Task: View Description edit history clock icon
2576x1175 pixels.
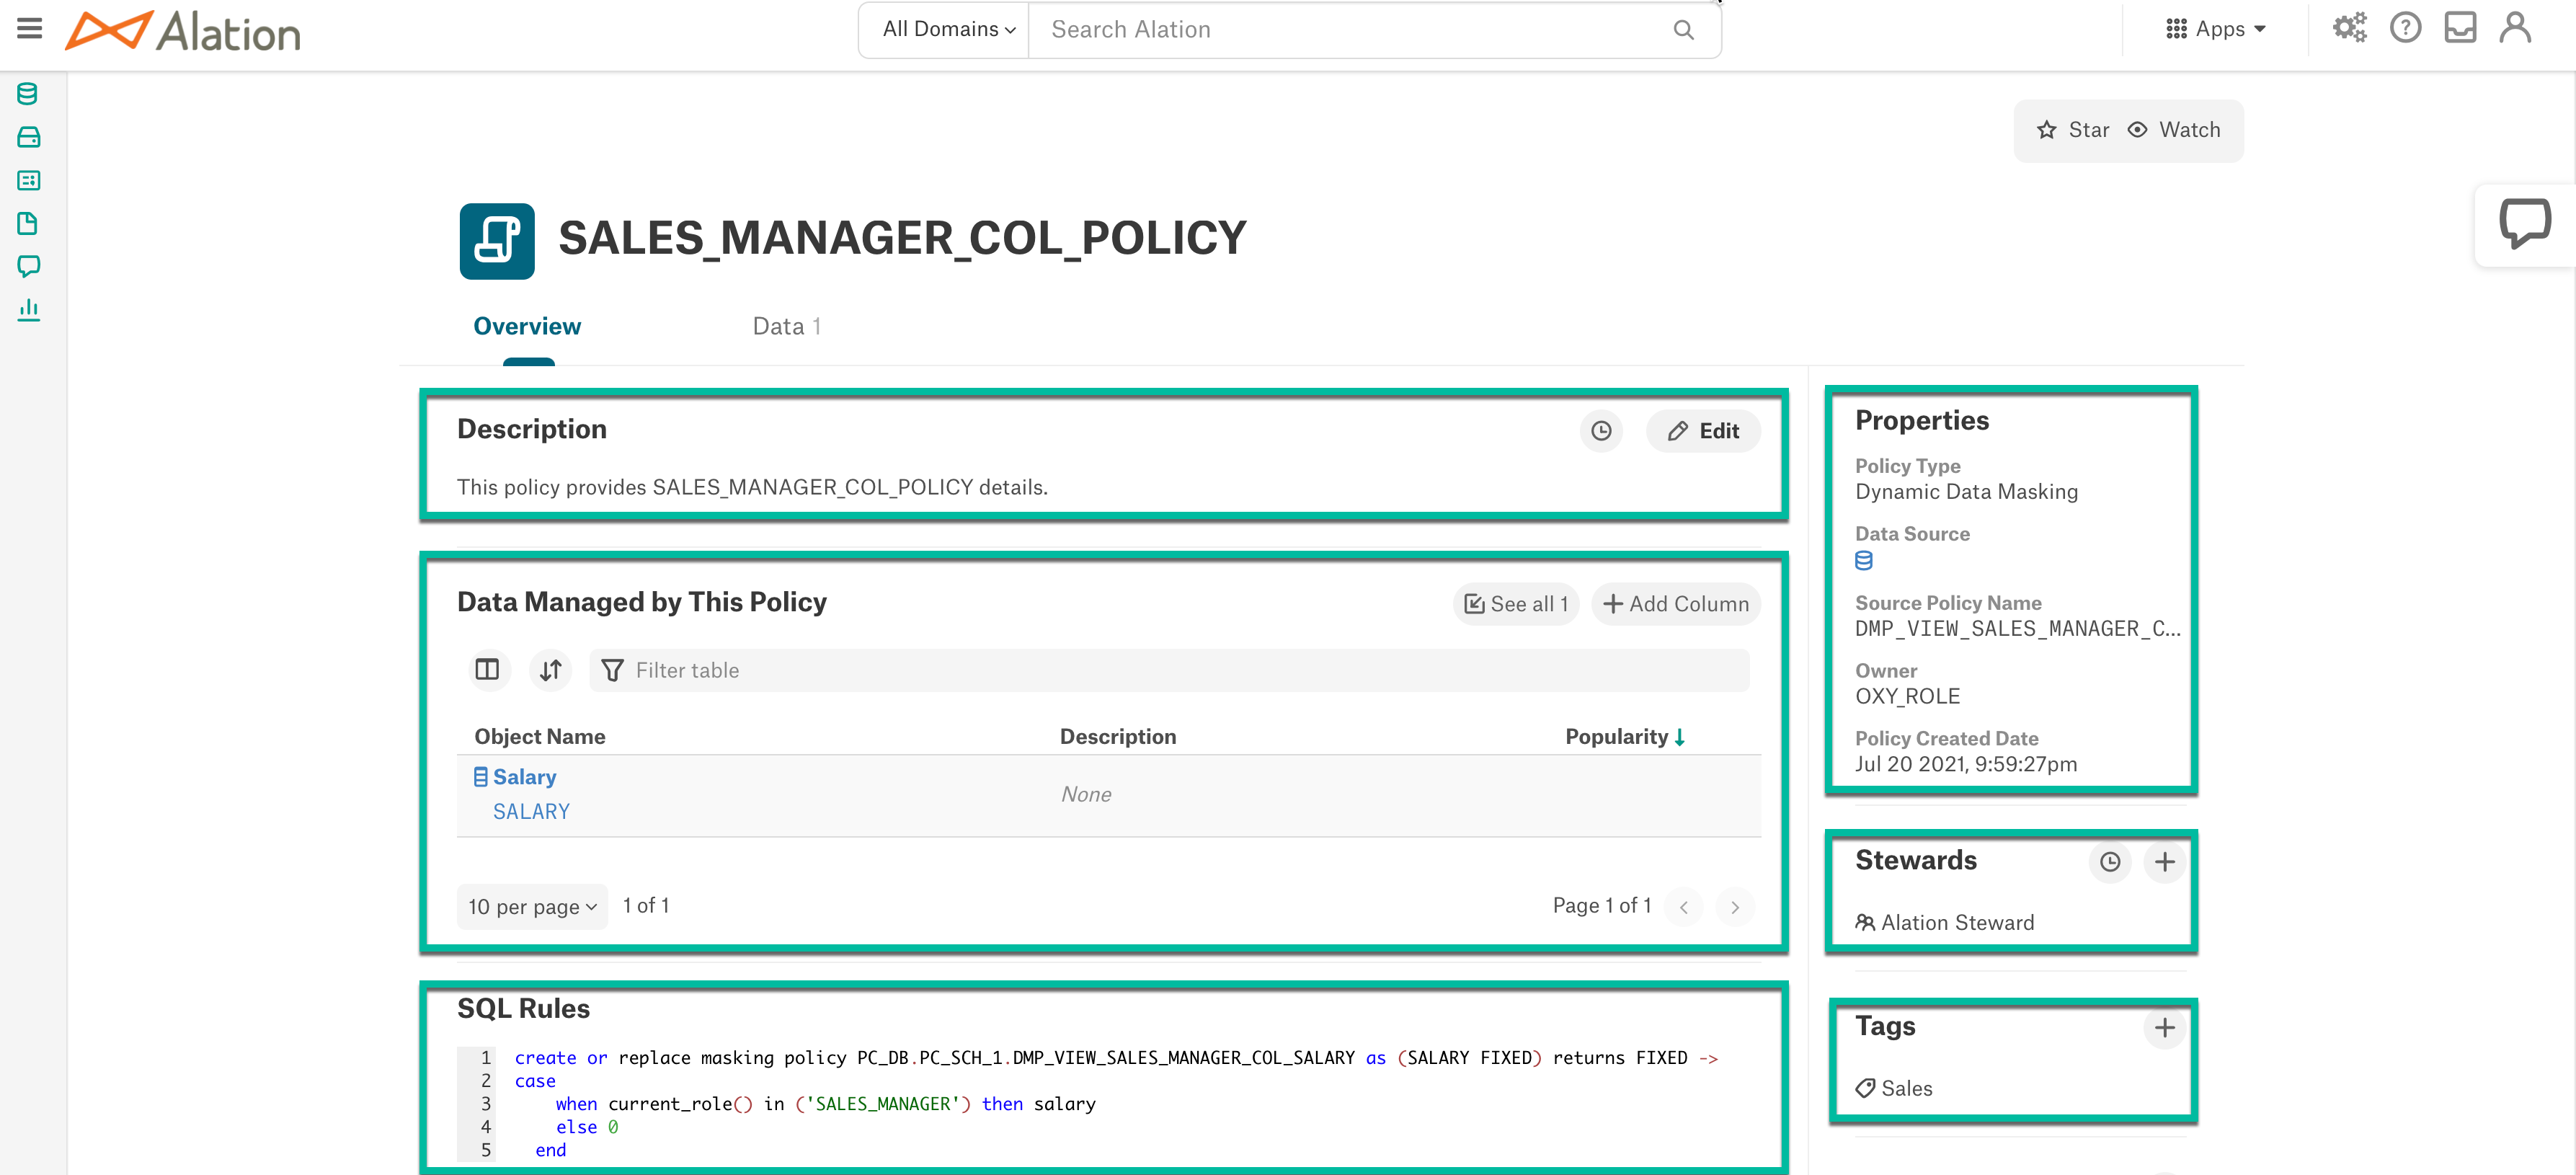Action: click(1601, 431)
